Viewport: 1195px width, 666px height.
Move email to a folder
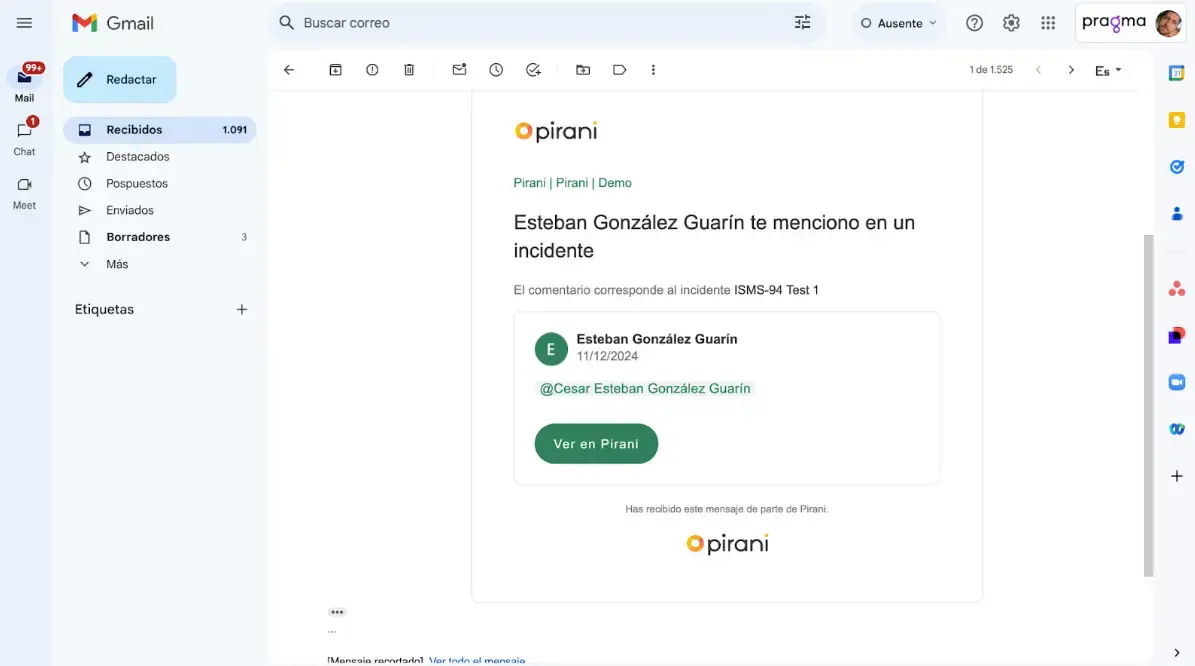pos(583,70)
